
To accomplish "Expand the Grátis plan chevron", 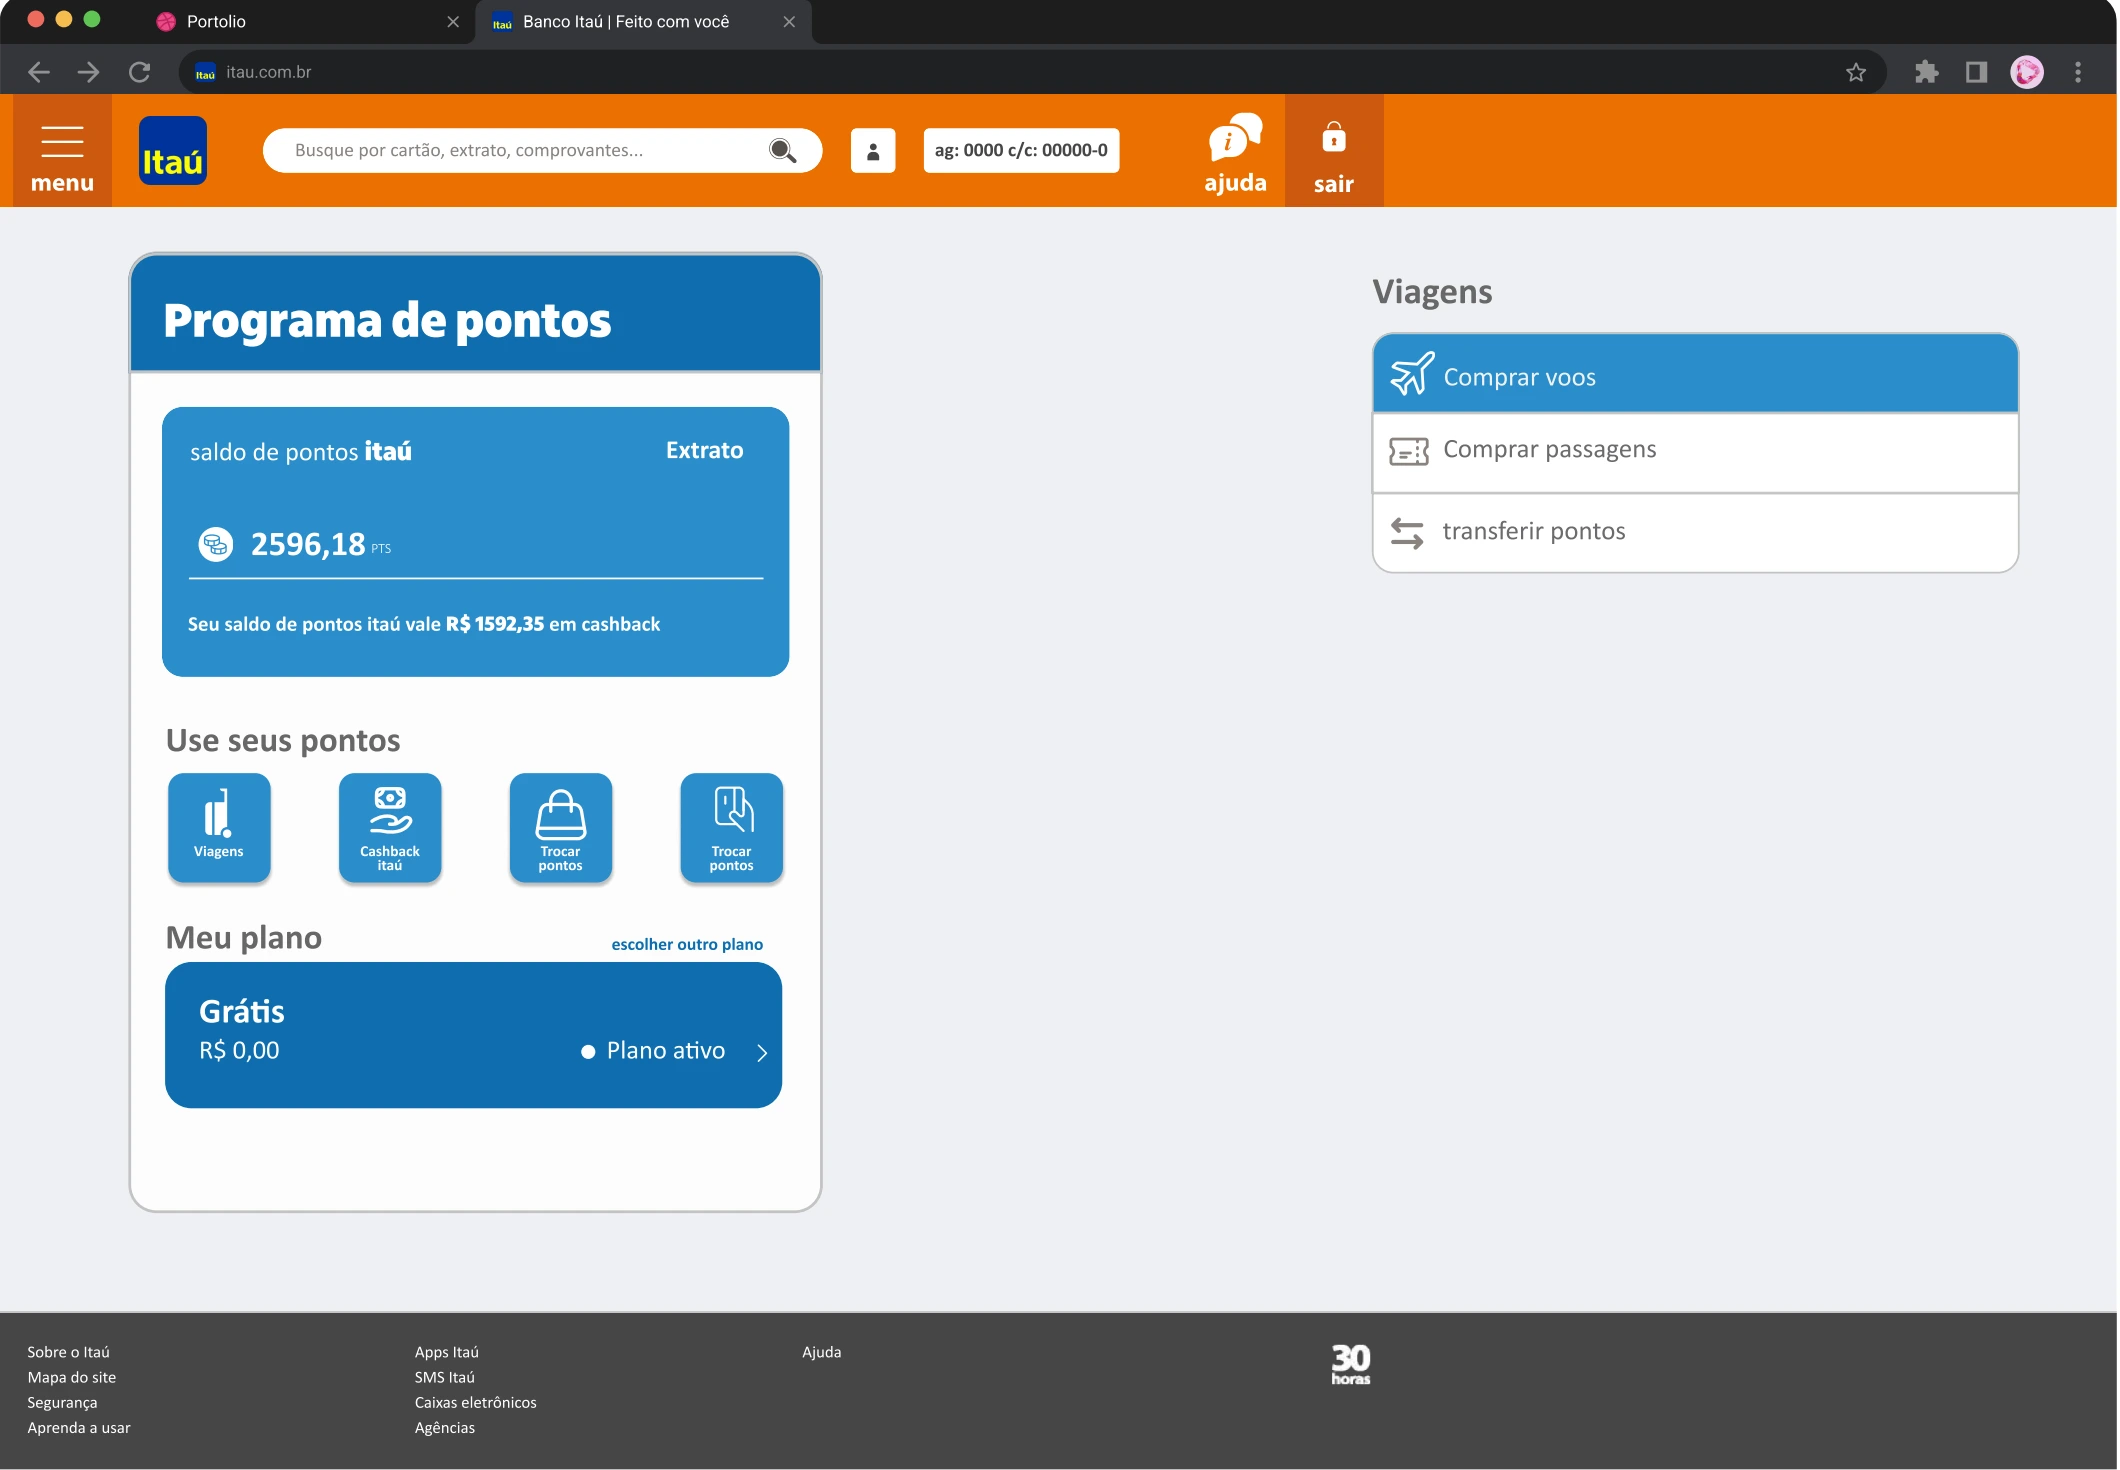I will coord(762,1052).
